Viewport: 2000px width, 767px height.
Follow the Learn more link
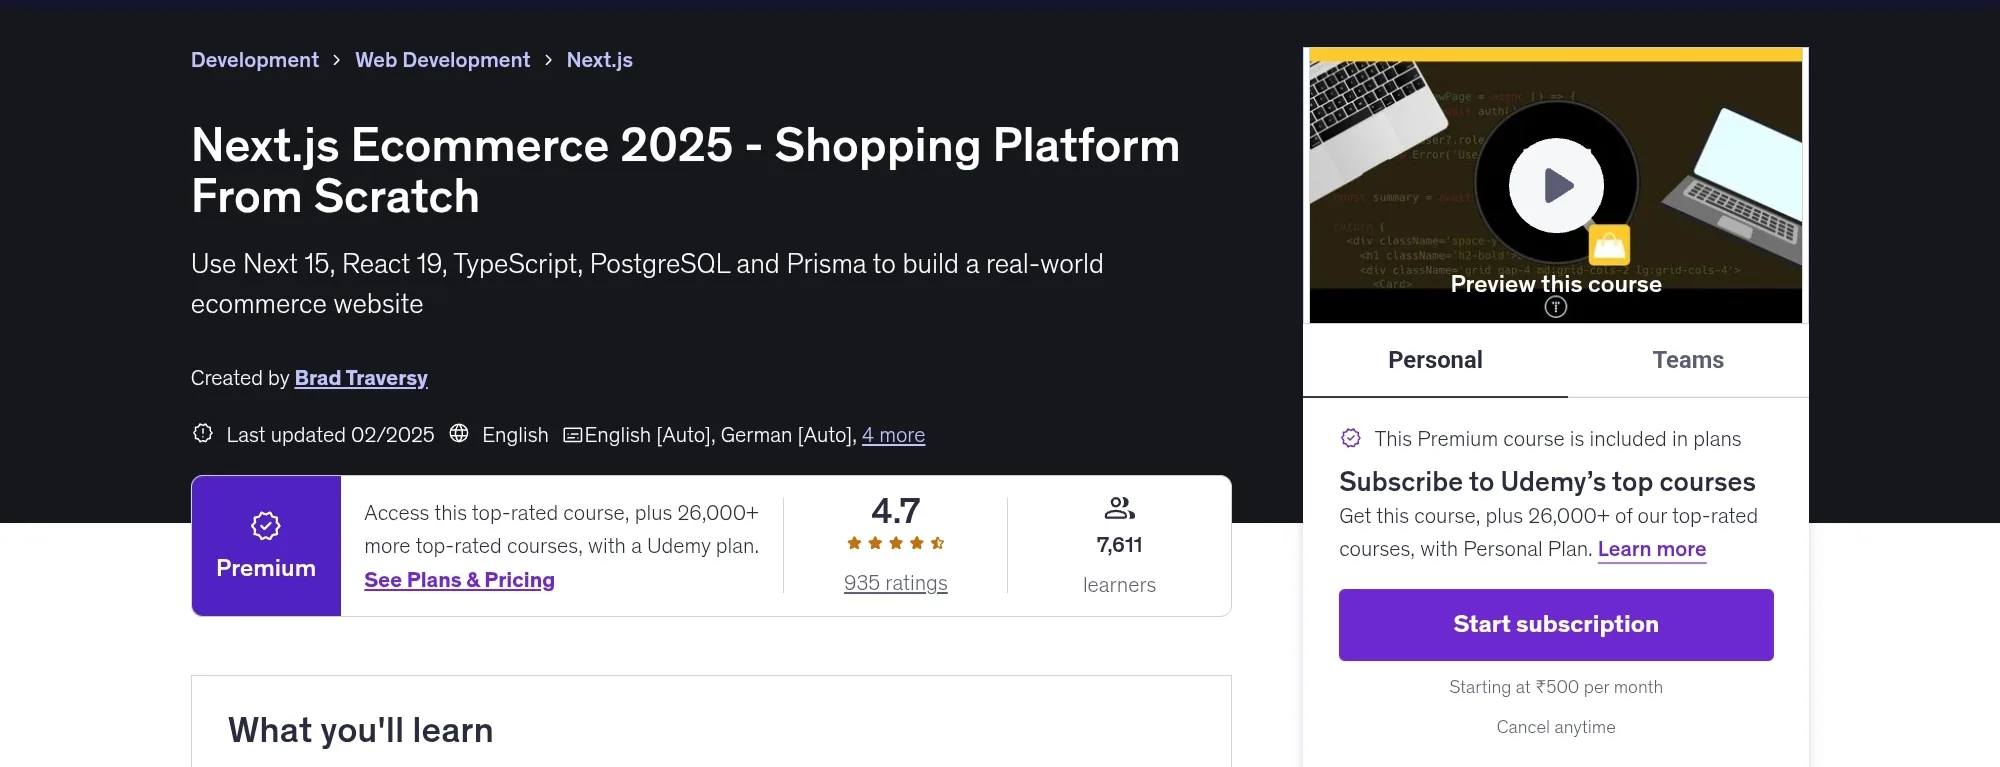pyautogui.click(x=1652, y=549)
